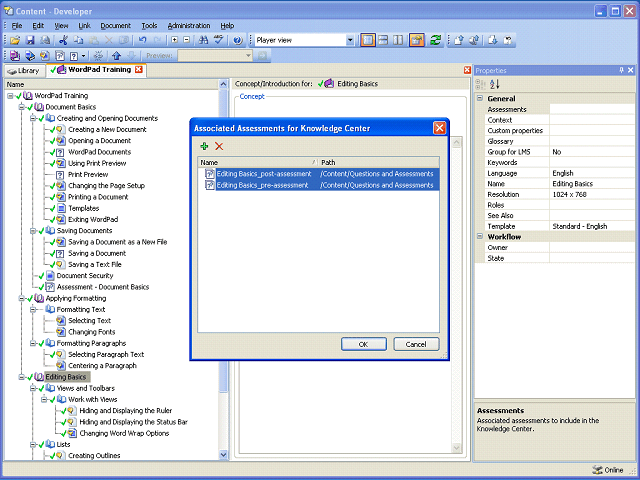Click the Categorized sort icon in Properties

pos(480,84)
